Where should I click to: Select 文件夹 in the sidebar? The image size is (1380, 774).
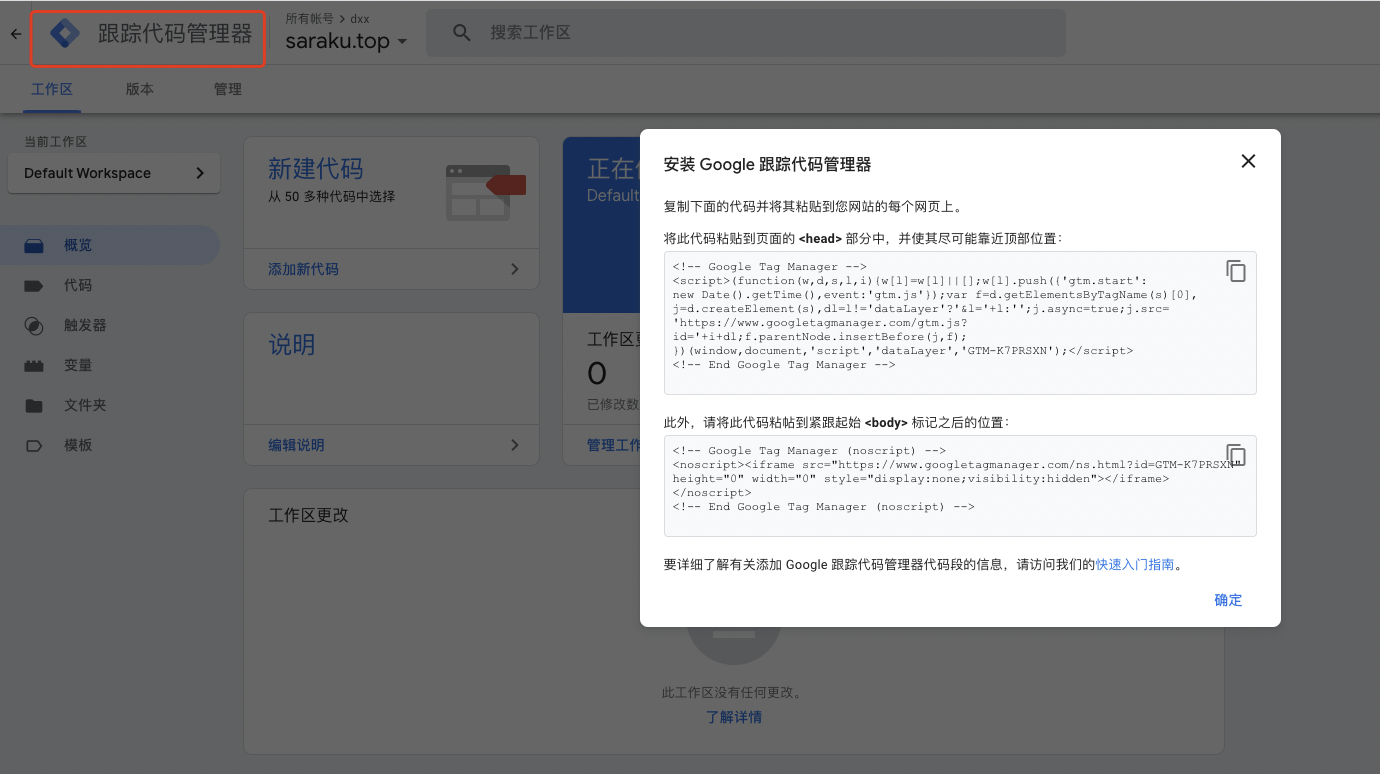pos(110,405)
